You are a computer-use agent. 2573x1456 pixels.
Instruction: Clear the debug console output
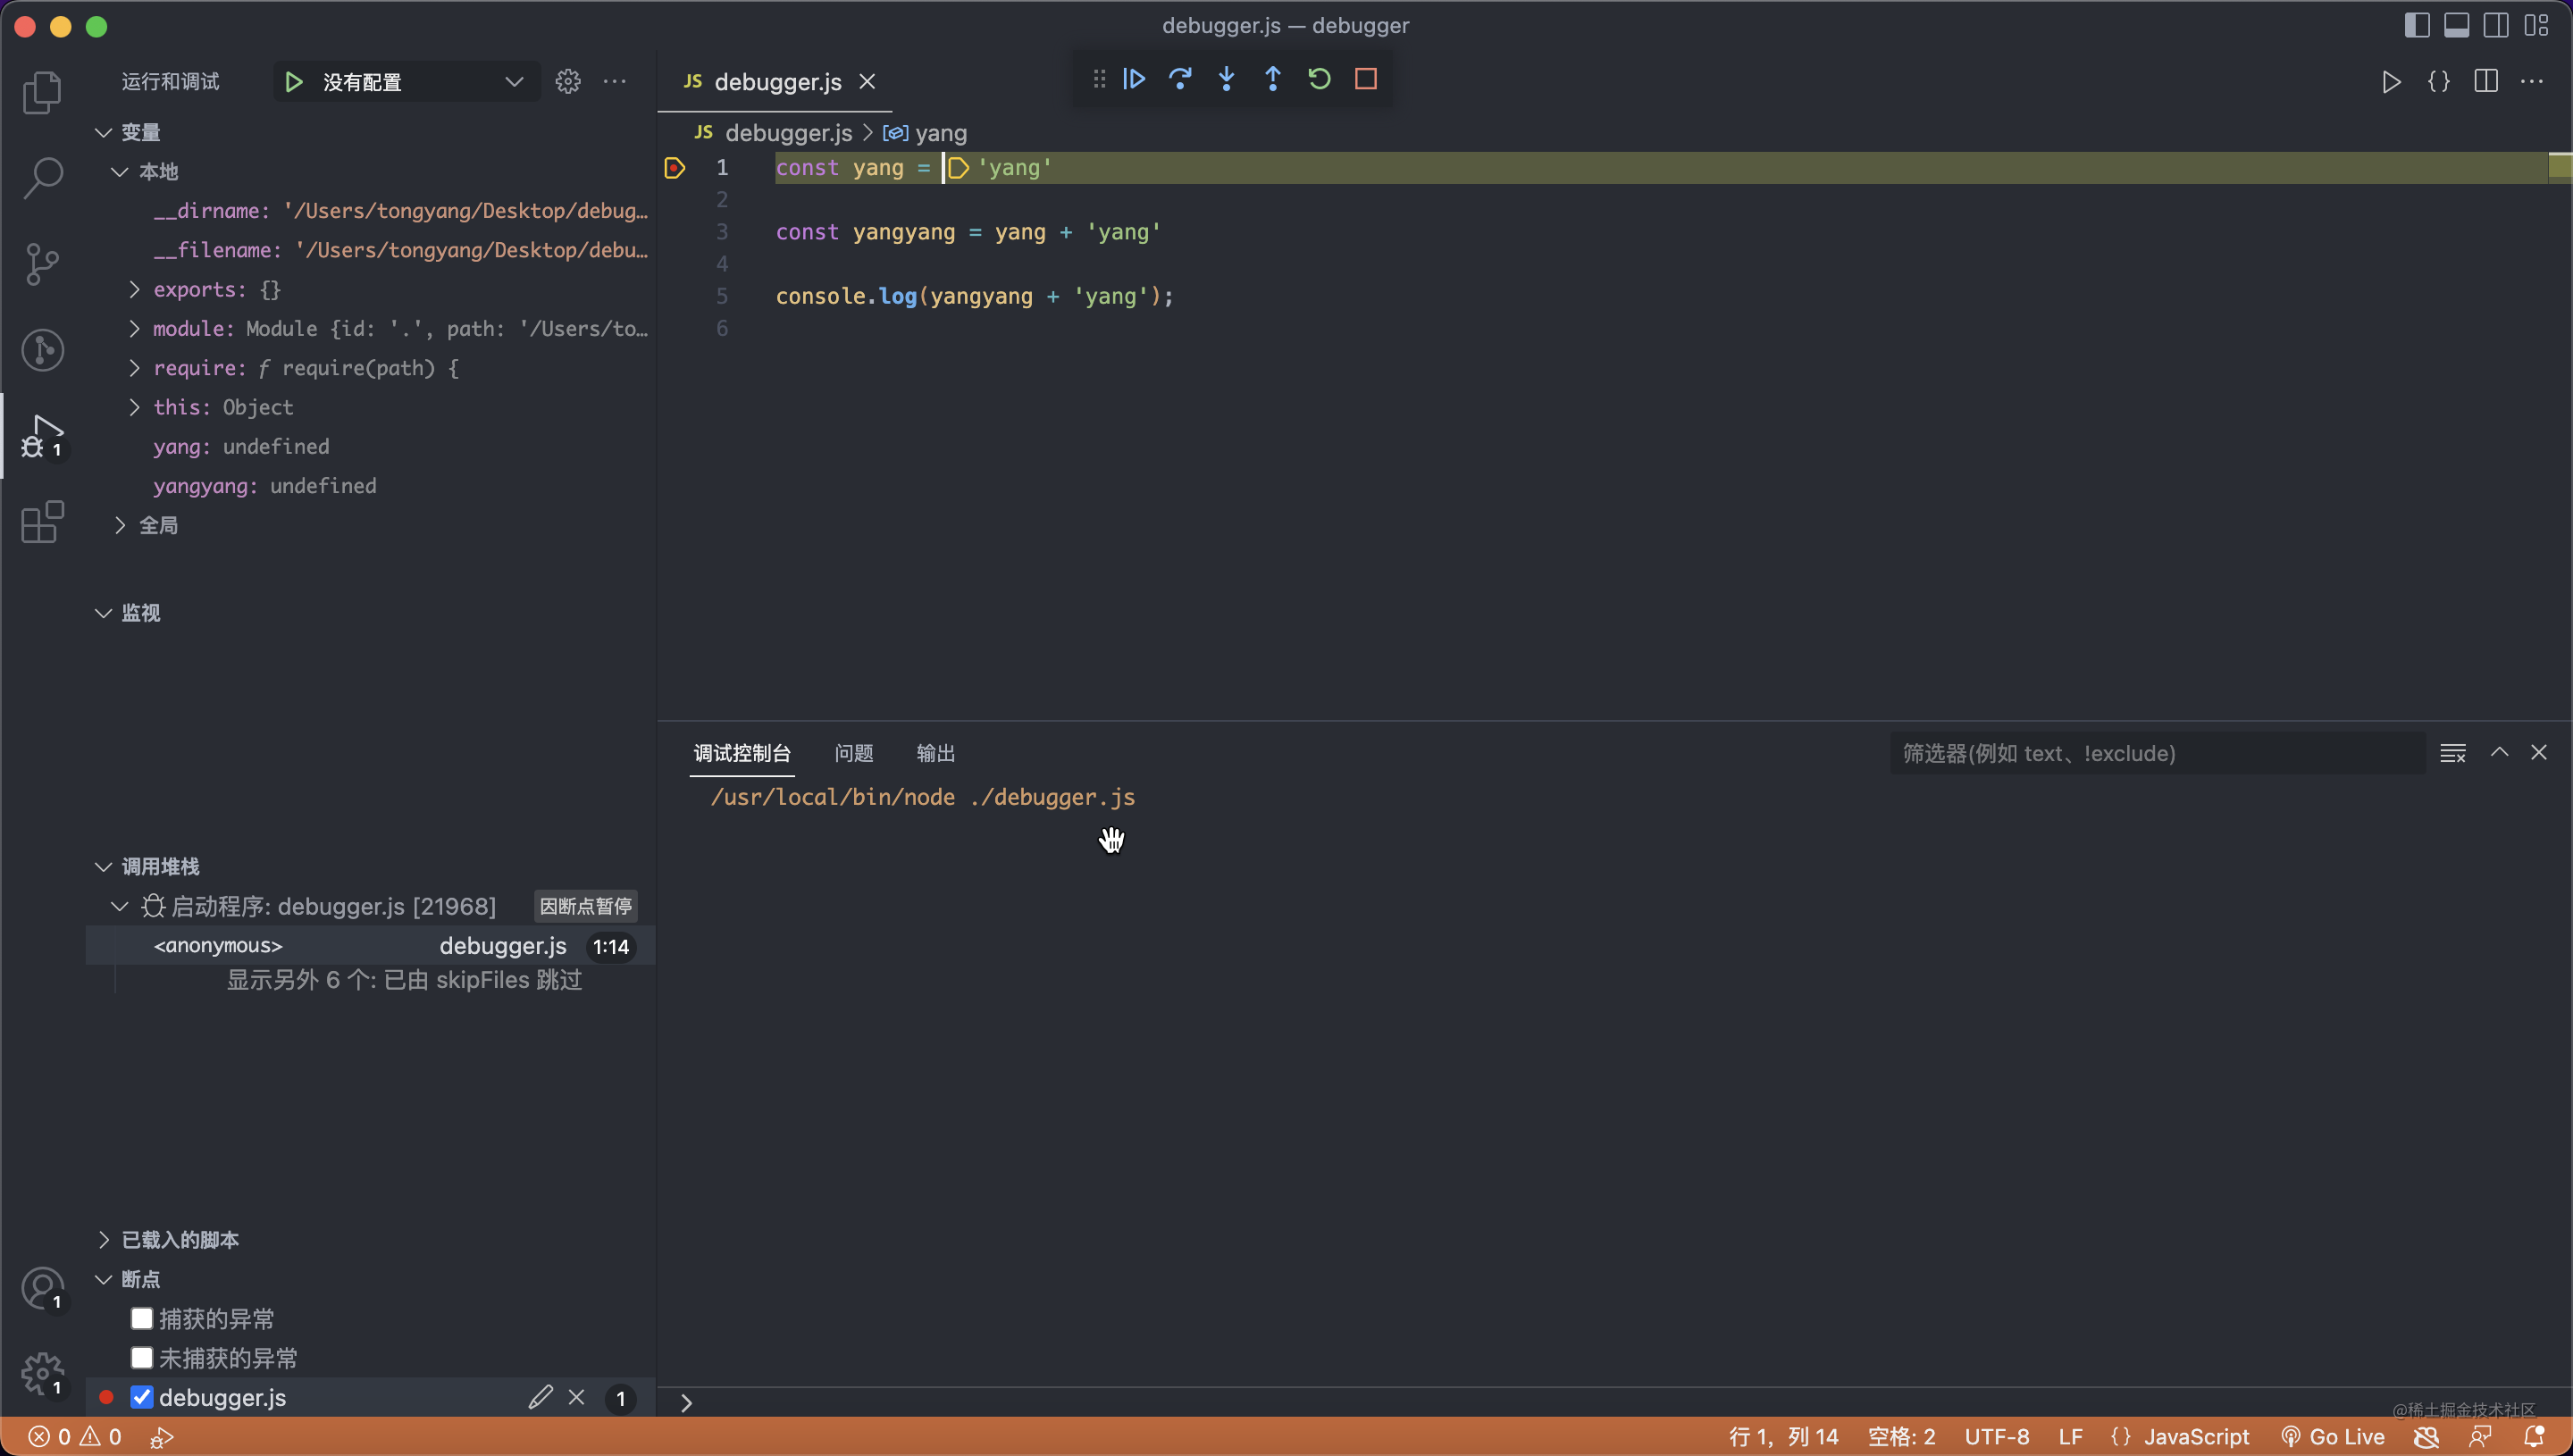click(2452, 753)
